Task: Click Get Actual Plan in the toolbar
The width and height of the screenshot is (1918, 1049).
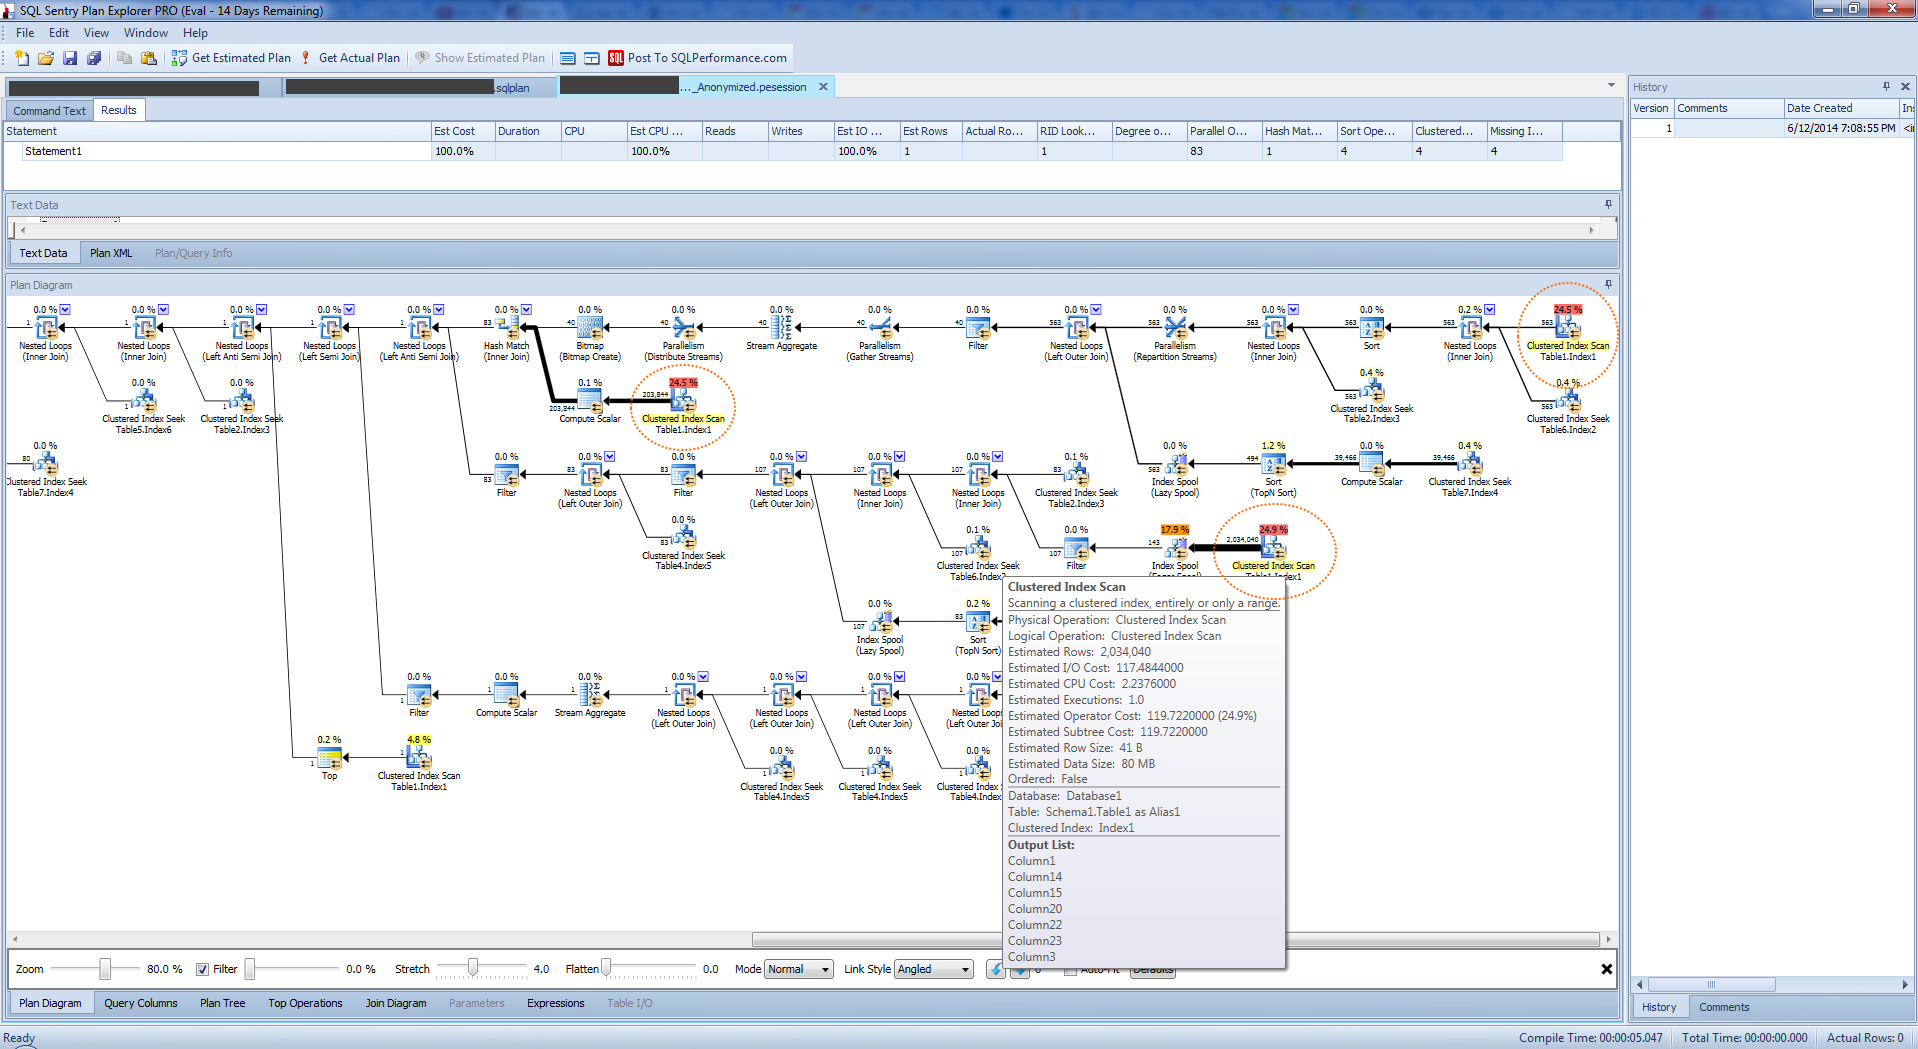Action: coord(350,58)
